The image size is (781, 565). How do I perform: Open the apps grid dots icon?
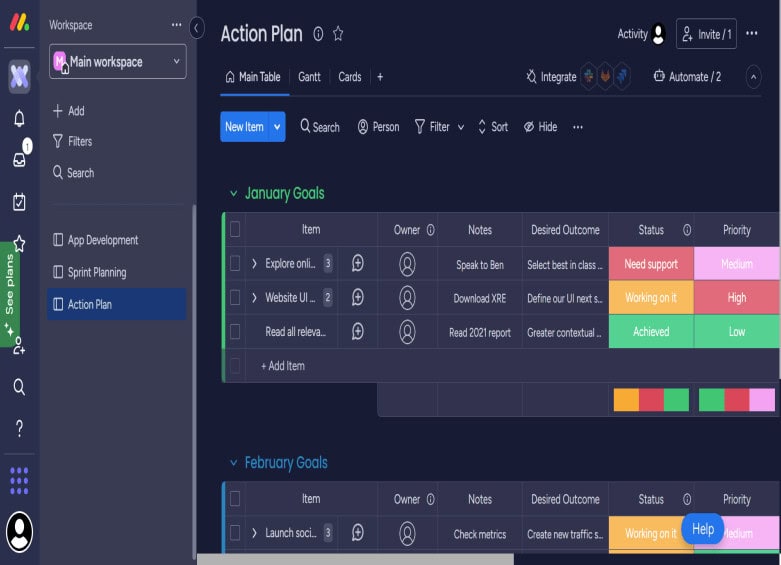[19, 481]
